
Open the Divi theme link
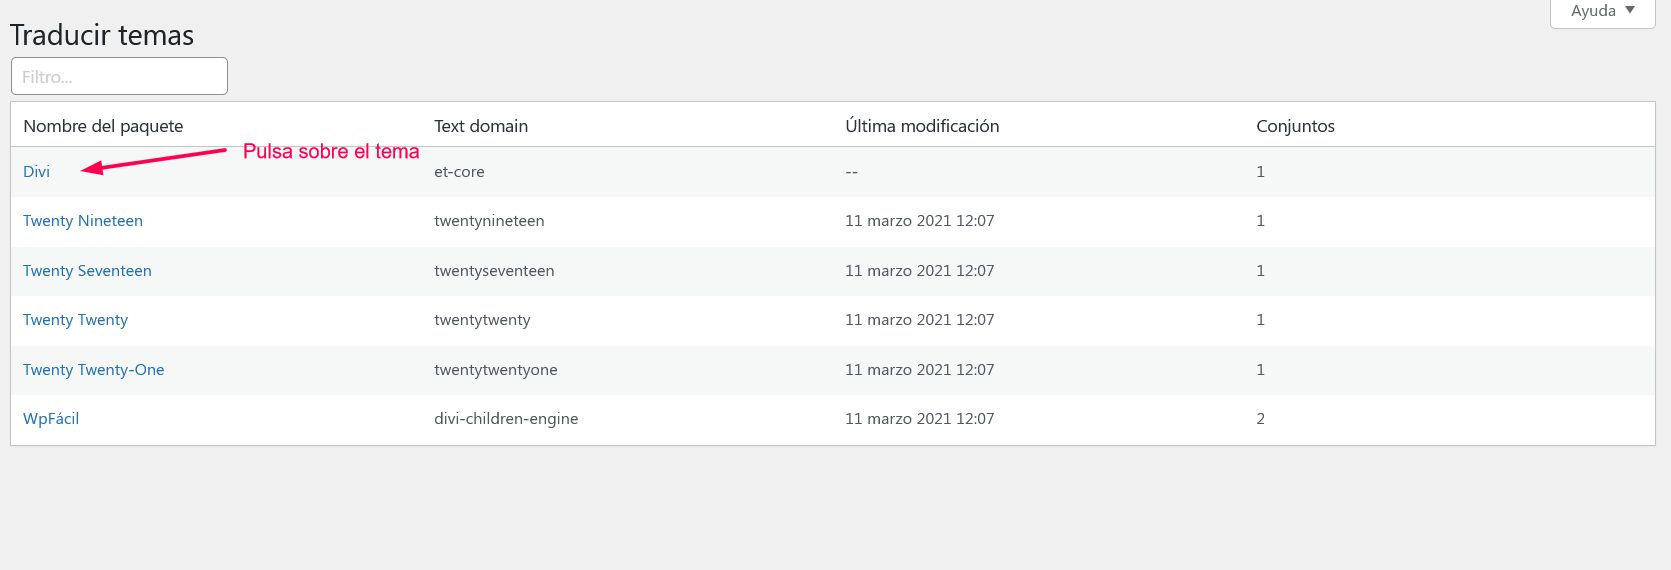pyautogui.click(x=37, y=172)
